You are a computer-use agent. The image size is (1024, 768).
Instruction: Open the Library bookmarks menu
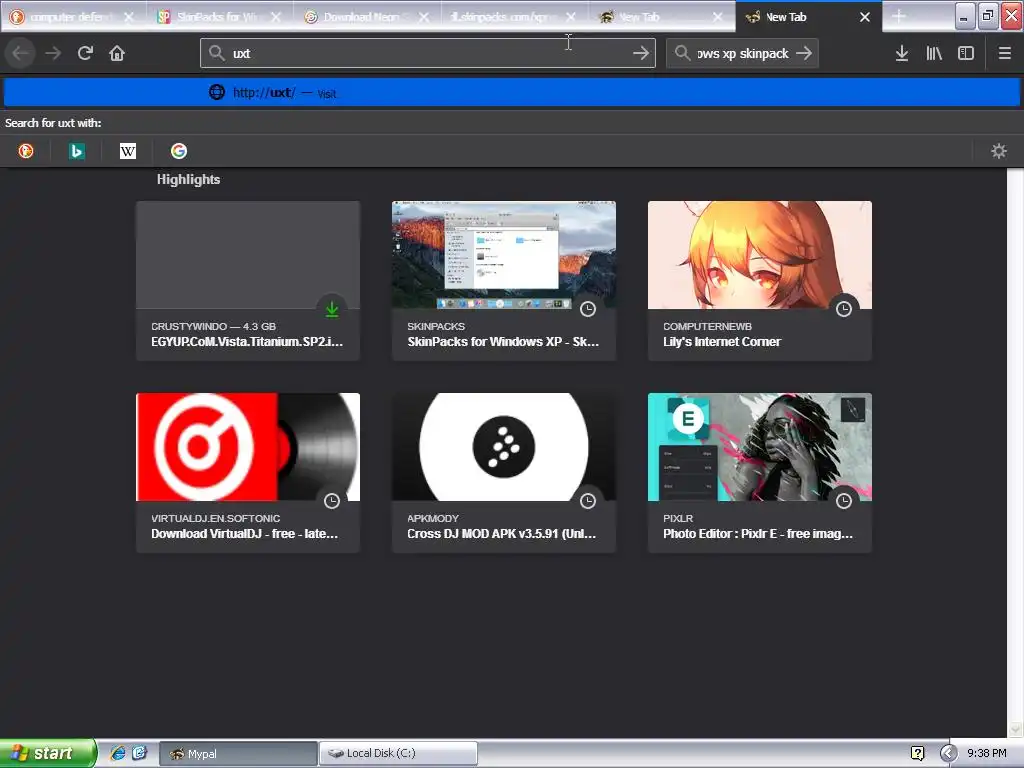click(x=934, y=53)
